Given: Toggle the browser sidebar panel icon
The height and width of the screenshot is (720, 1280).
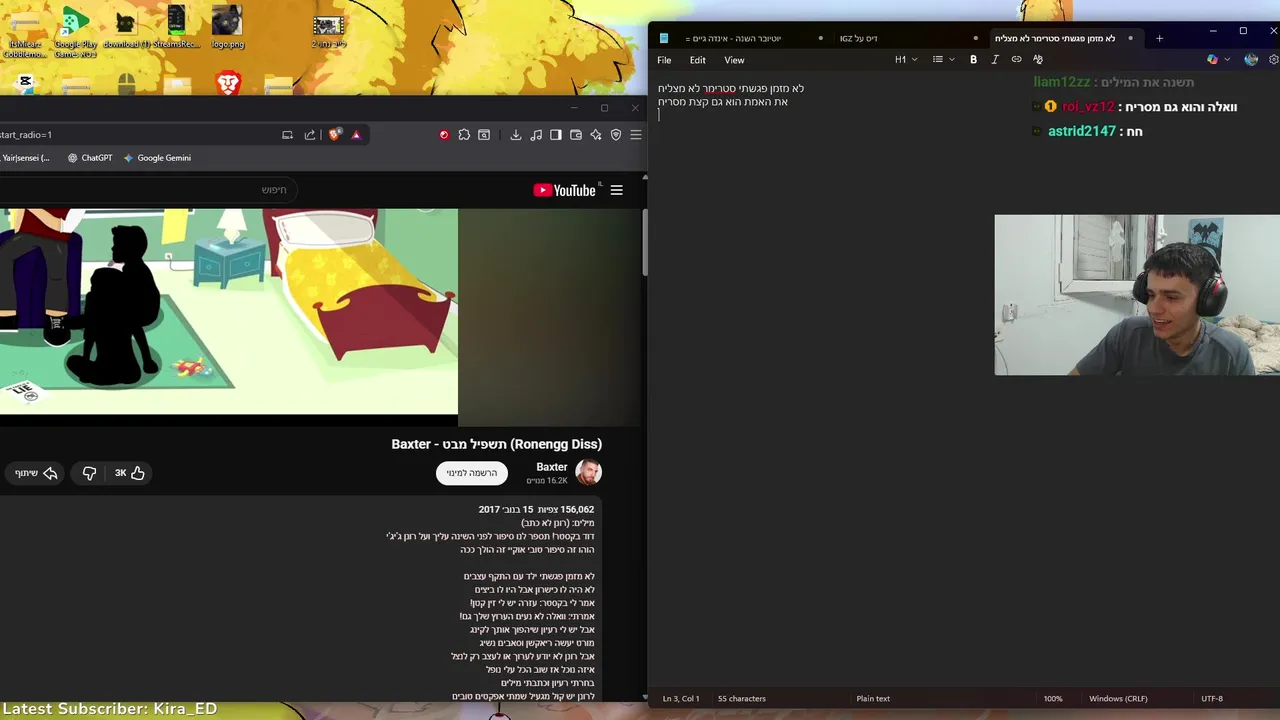Looking at the screenshot, I should click(x=556, y=135).
